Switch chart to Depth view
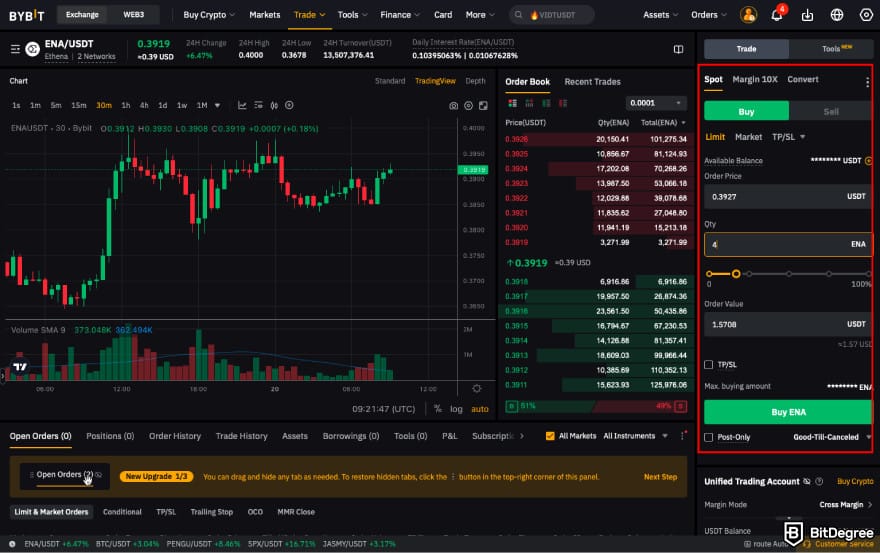Viewport: 880px width, 553px height. 475,81
